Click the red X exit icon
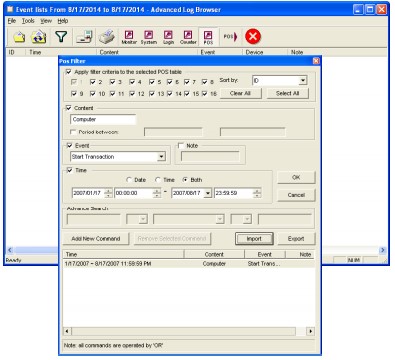This screenshot has height=360, width=395. click(253, 36)
